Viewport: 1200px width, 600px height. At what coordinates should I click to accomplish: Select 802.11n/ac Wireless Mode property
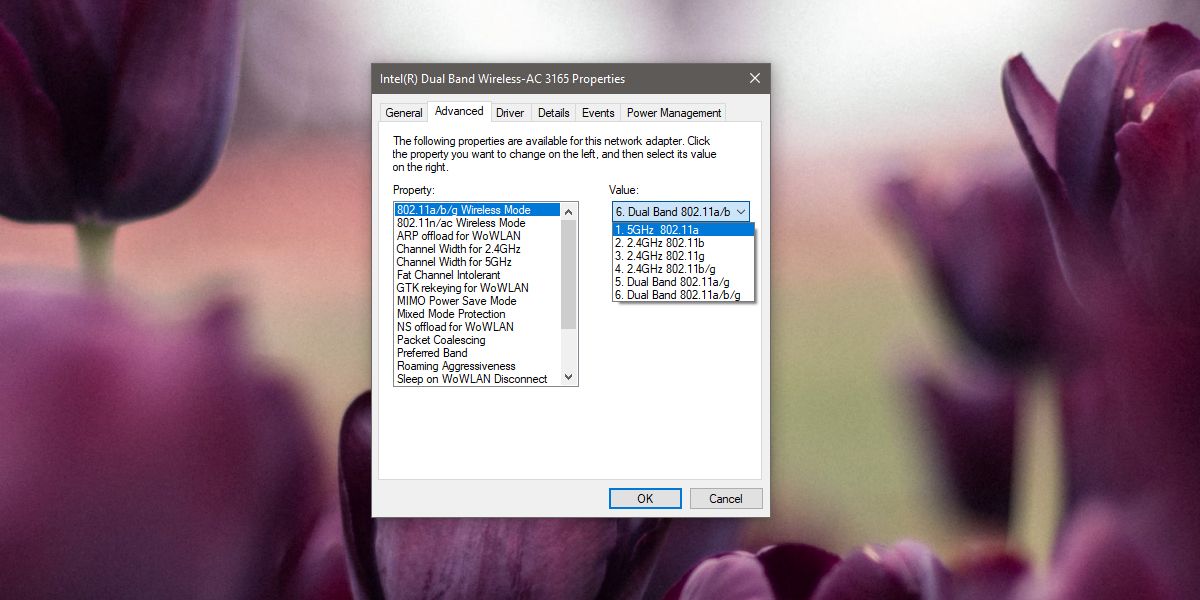tap(478, 223)
